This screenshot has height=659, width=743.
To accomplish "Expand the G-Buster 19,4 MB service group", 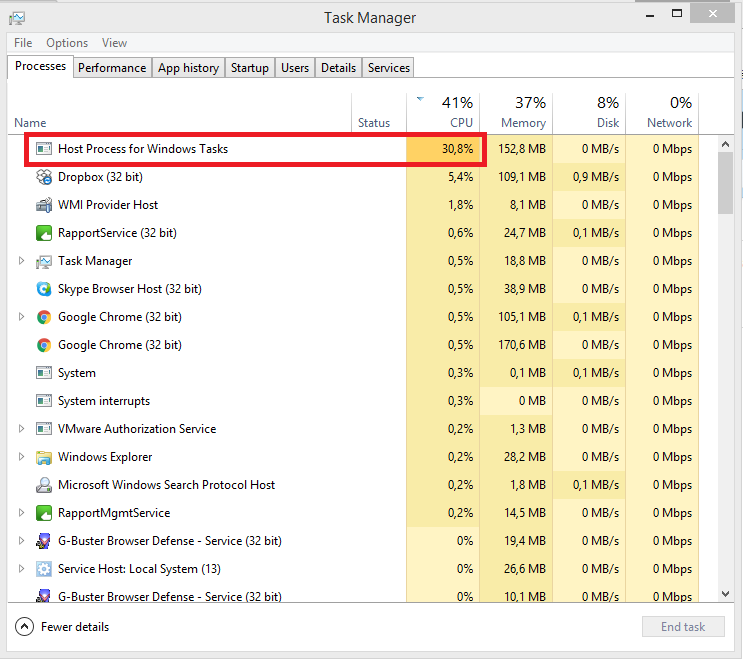I will pyautogui.click(x=21, y=540).
